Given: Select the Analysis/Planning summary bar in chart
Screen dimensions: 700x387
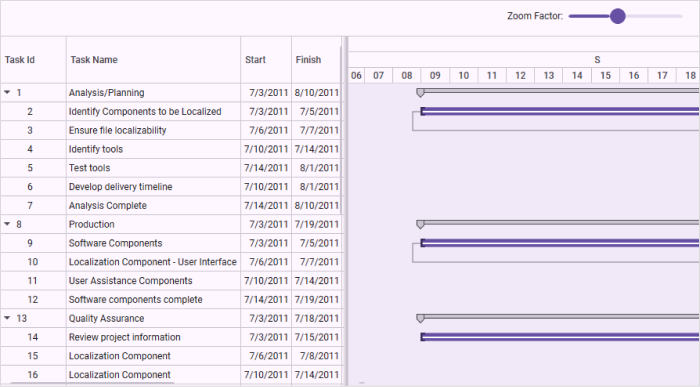Looking at the screenshot, I should click(x=558, y=91).
